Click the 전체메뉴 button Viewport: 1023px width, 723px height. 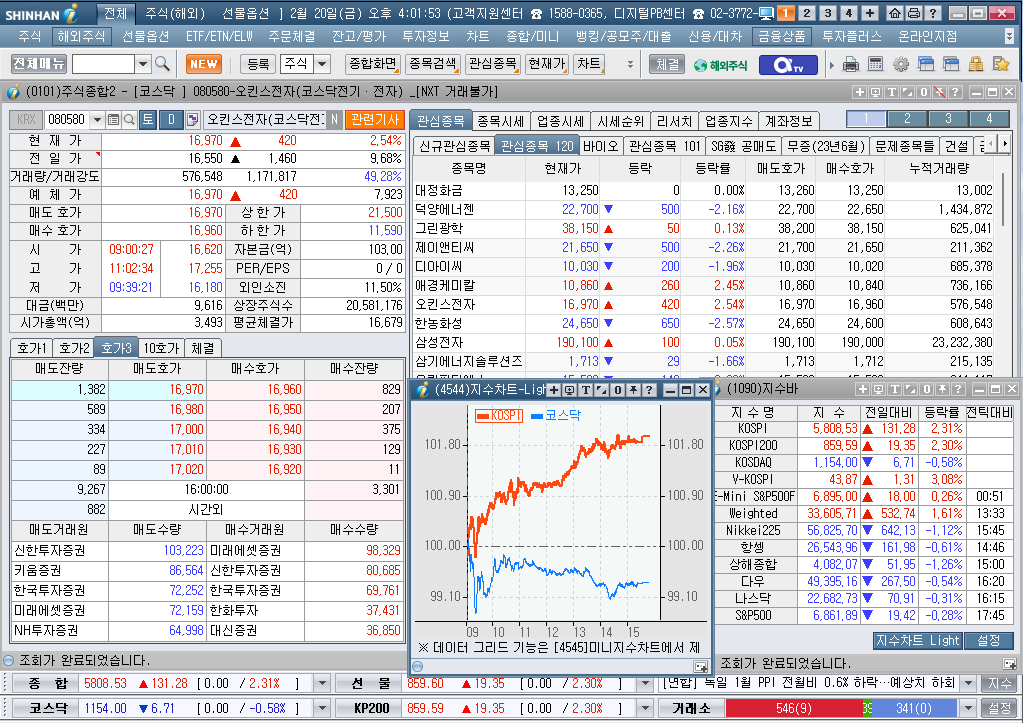tap(39, 63)
